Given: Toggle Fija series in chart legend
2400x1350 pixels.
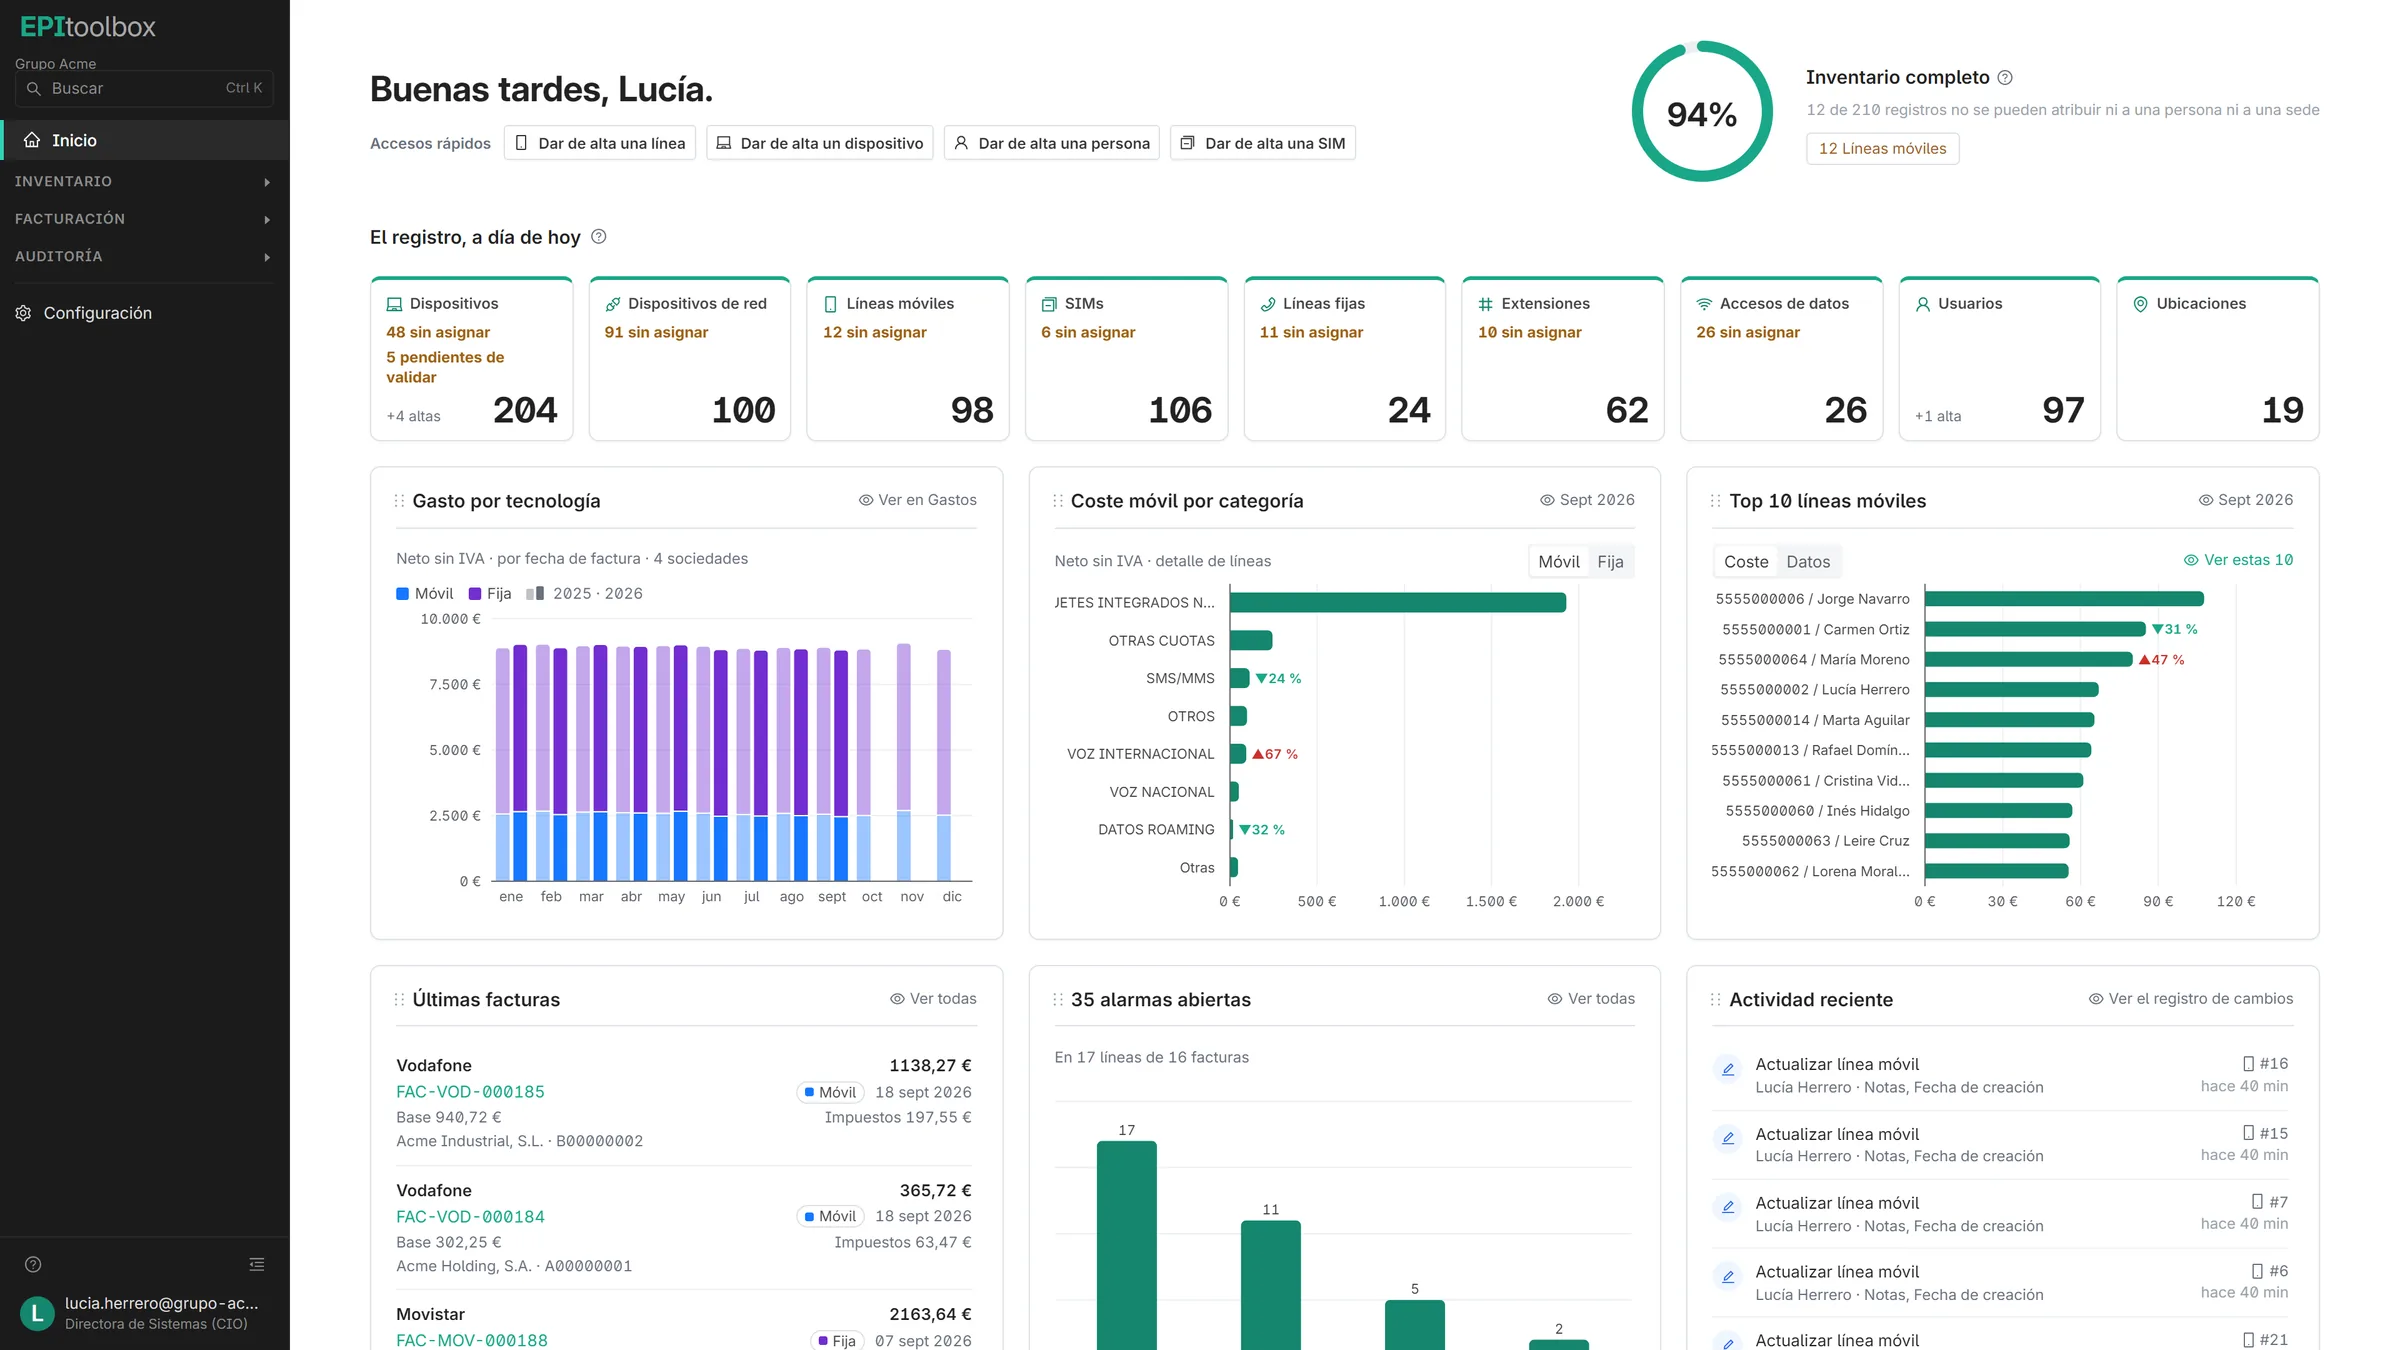Looking at the screenshot, I should pos(490,594).
